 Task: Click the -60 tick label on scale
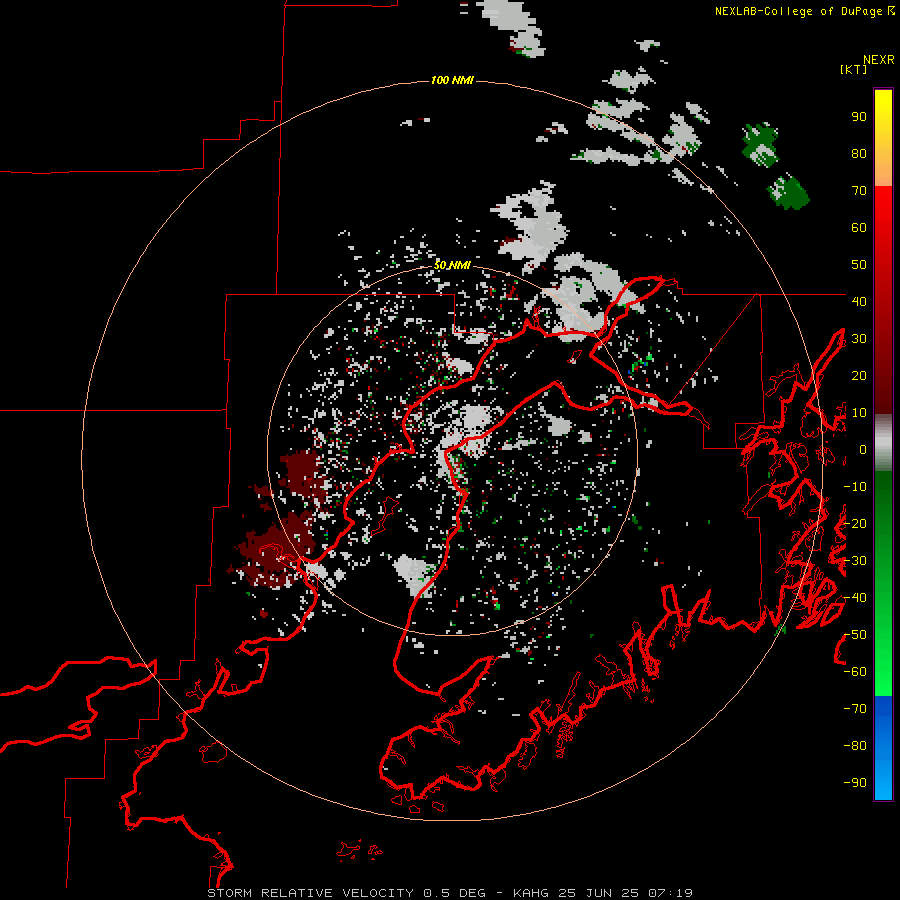point(855,672)
